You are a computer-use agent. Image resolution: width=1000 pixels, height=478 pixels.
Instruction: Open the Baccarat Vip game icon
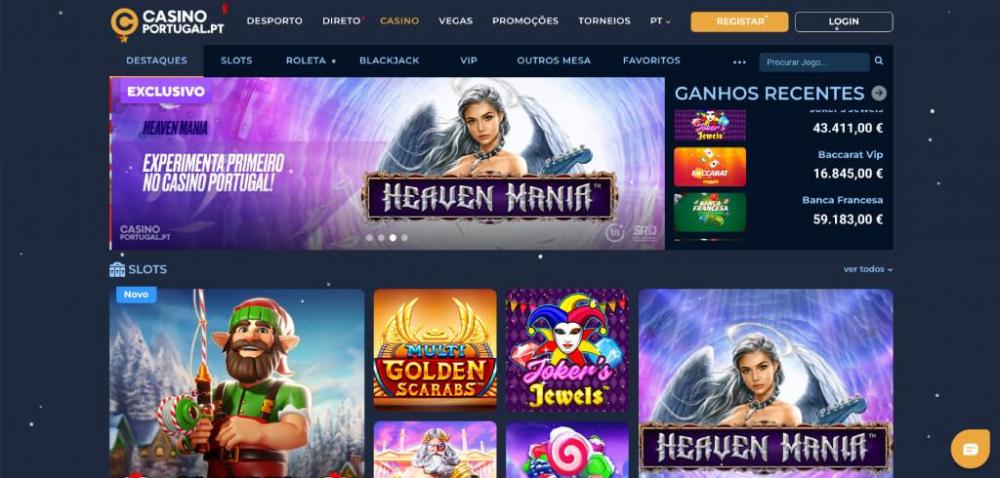pos(710,166)
